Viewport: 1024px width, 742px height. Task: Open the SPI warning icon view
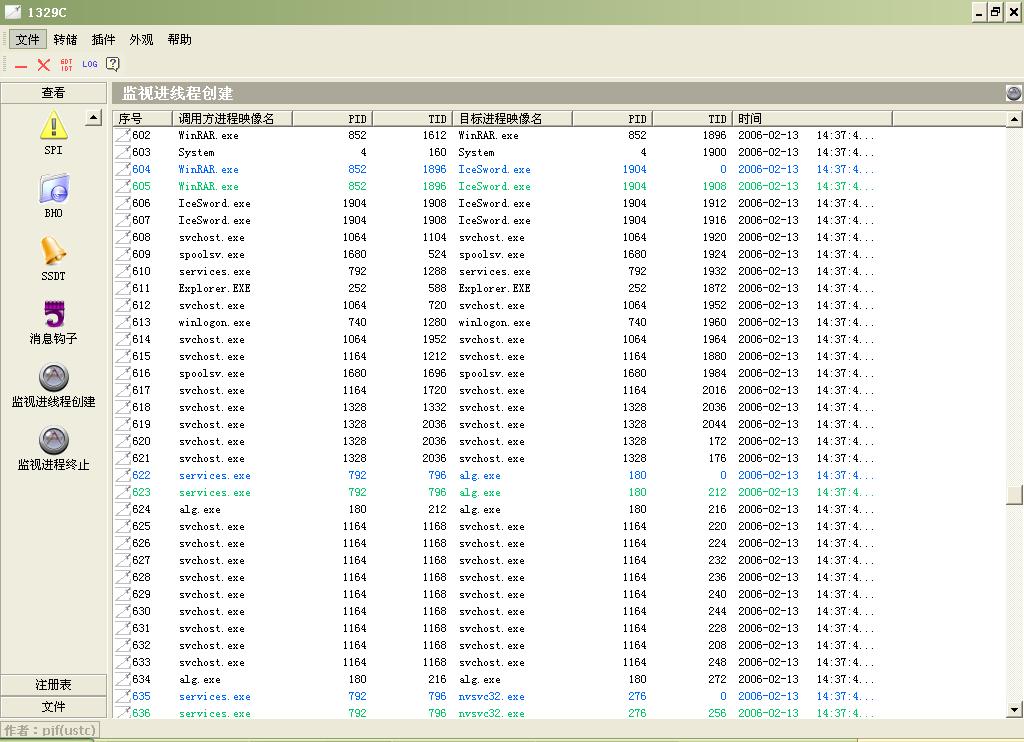[x=53, y=126]
